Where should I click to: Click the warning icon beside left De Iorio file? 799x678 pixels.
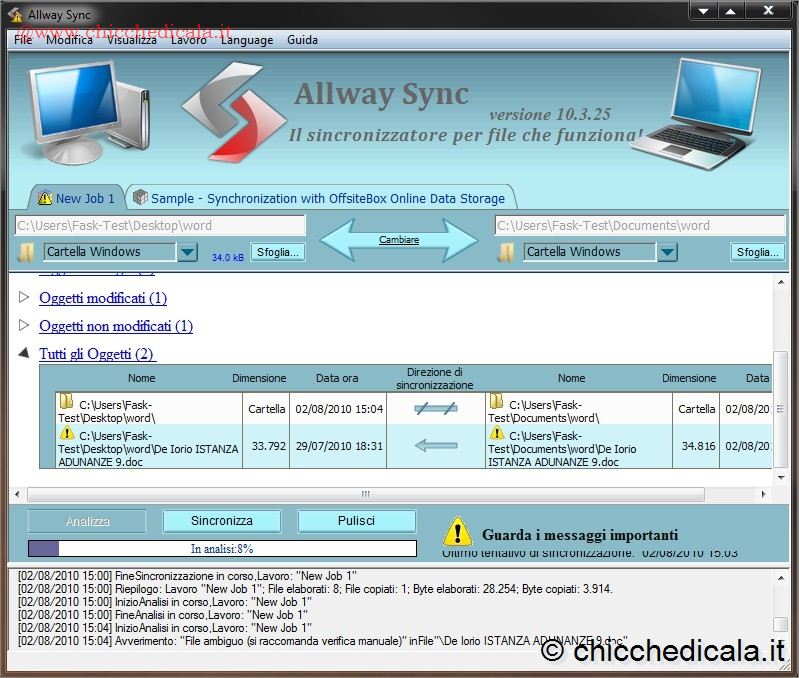point(66,434)
